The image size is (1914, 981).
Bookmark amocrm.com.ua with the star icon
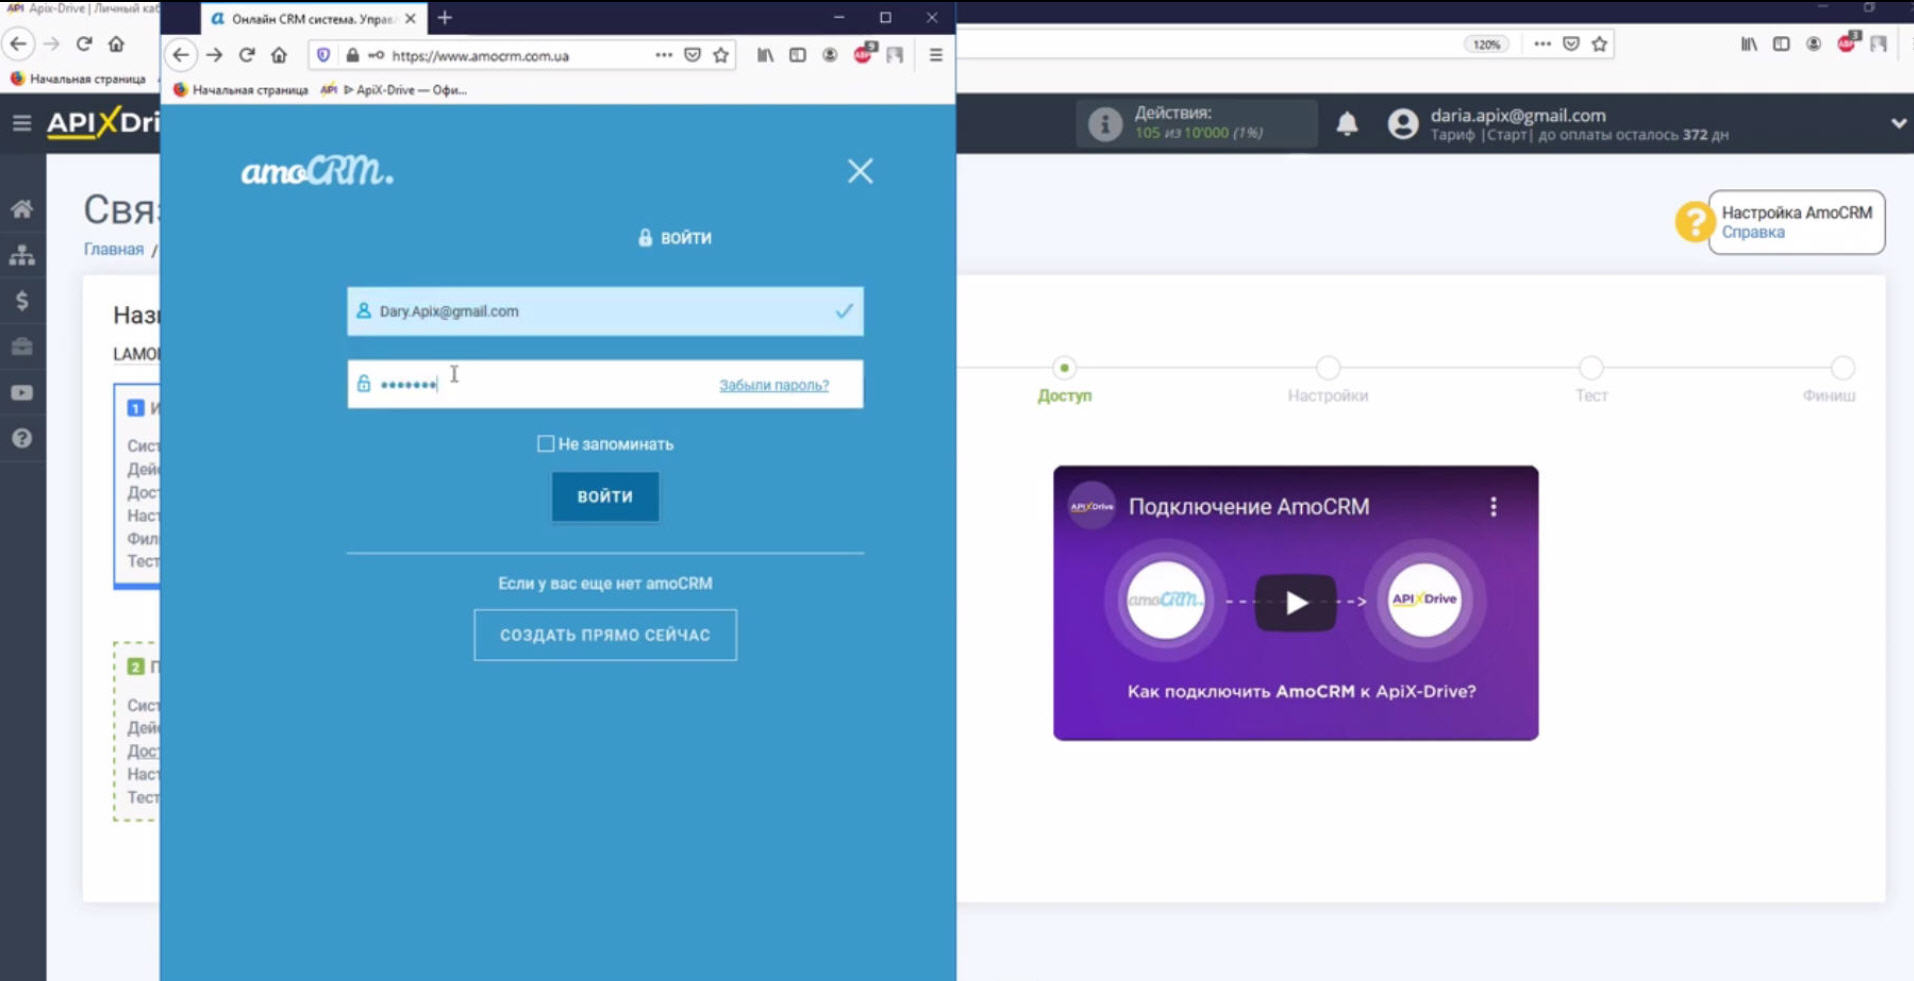click(x=721, y=55)
